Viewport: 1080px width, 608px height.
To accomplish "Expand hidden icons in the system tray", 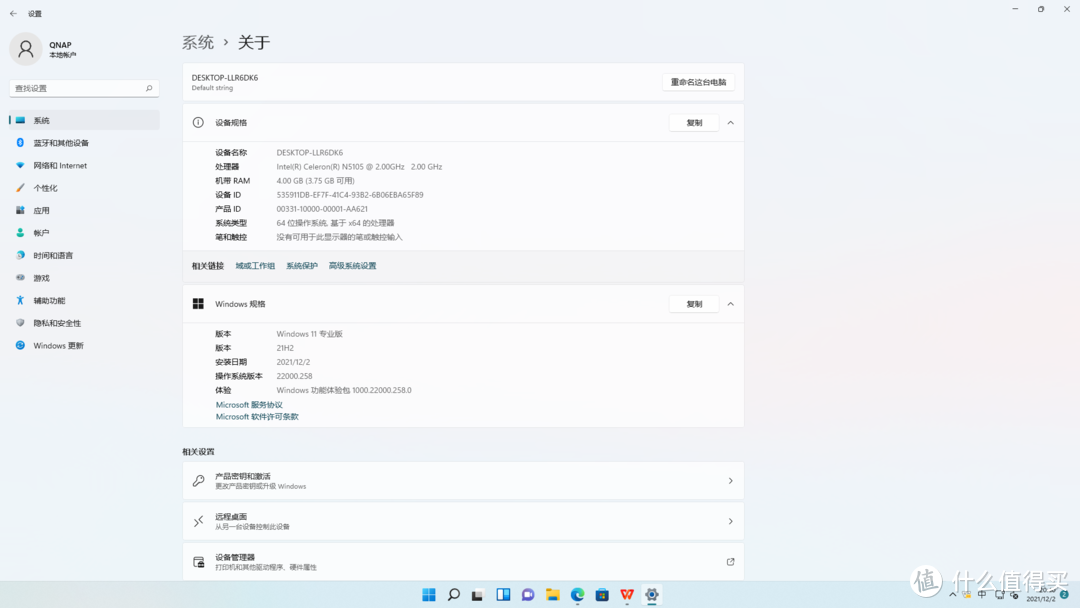I will click(952, 594).
